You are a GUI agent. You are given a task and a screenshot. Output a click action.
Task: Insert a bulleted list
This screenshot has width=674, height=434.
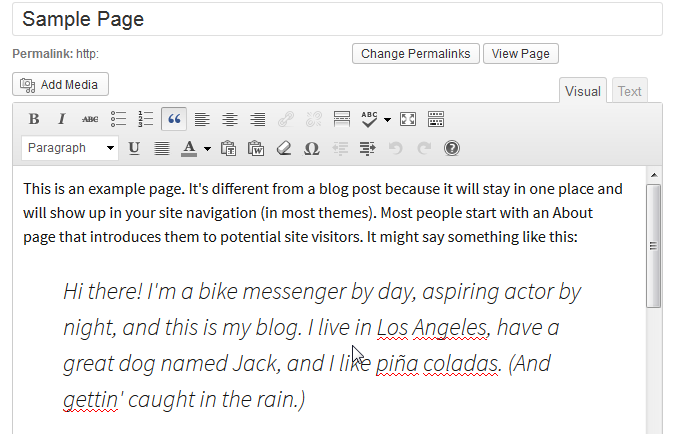pos(118,119)
